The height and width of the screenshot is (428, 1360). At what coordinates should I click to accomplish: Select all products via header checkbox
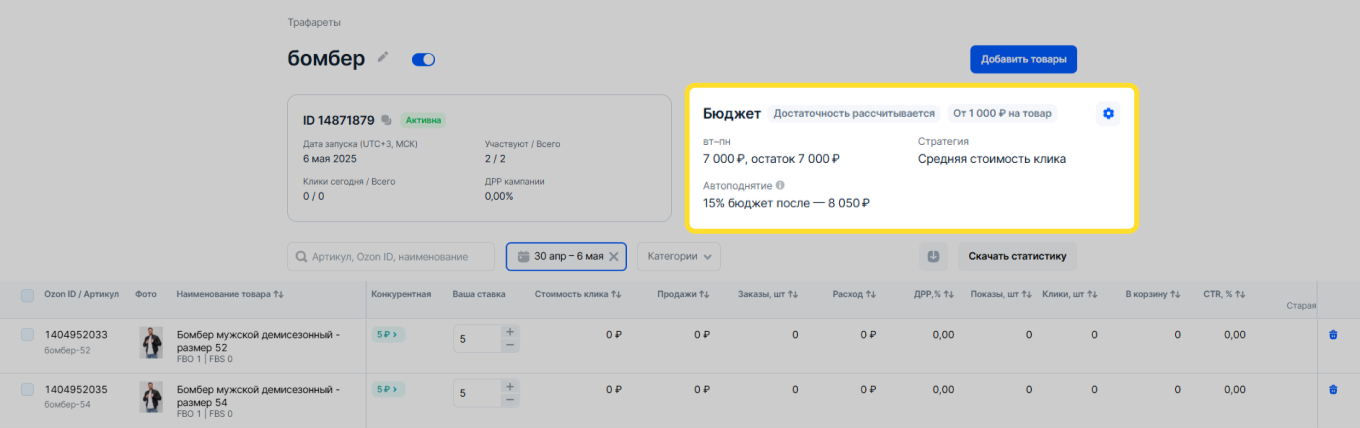click(x=27, y=294)
